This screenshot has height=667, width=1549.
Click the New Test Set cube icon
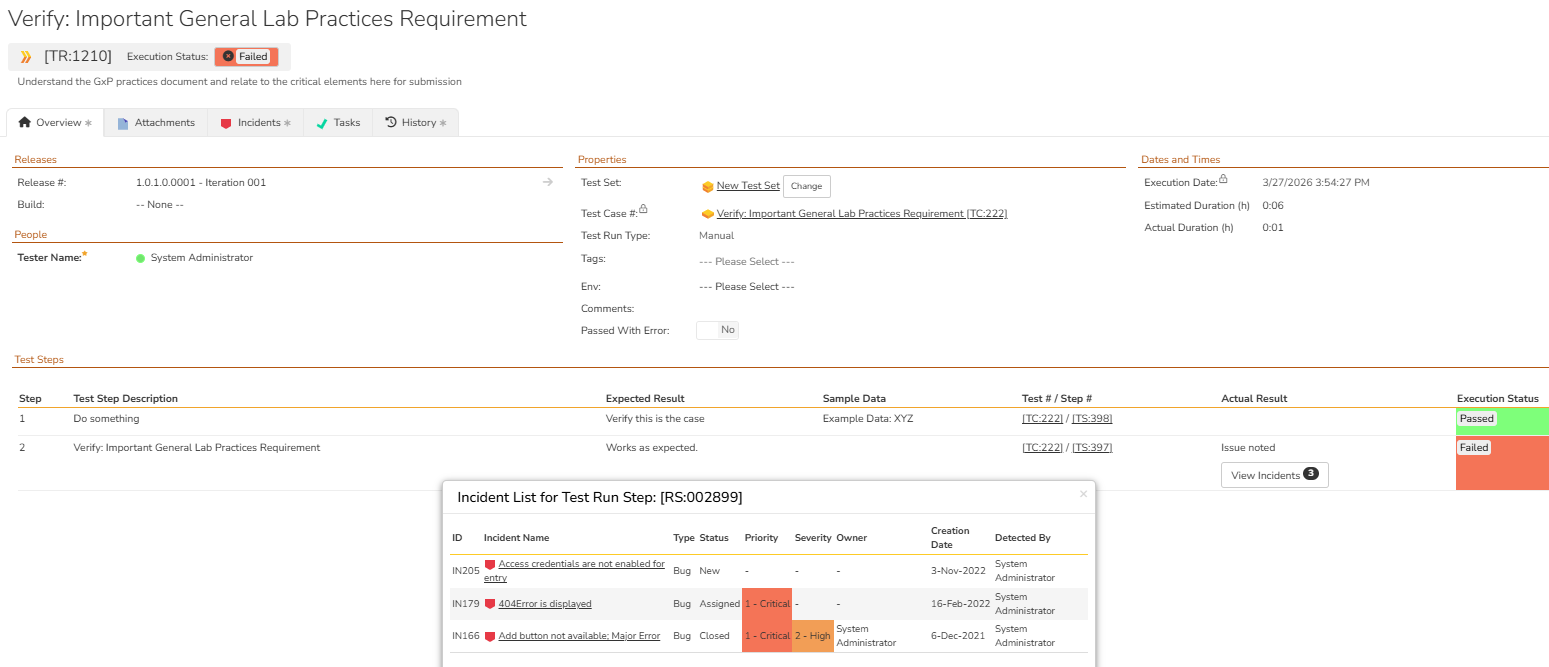pos(708,186)
